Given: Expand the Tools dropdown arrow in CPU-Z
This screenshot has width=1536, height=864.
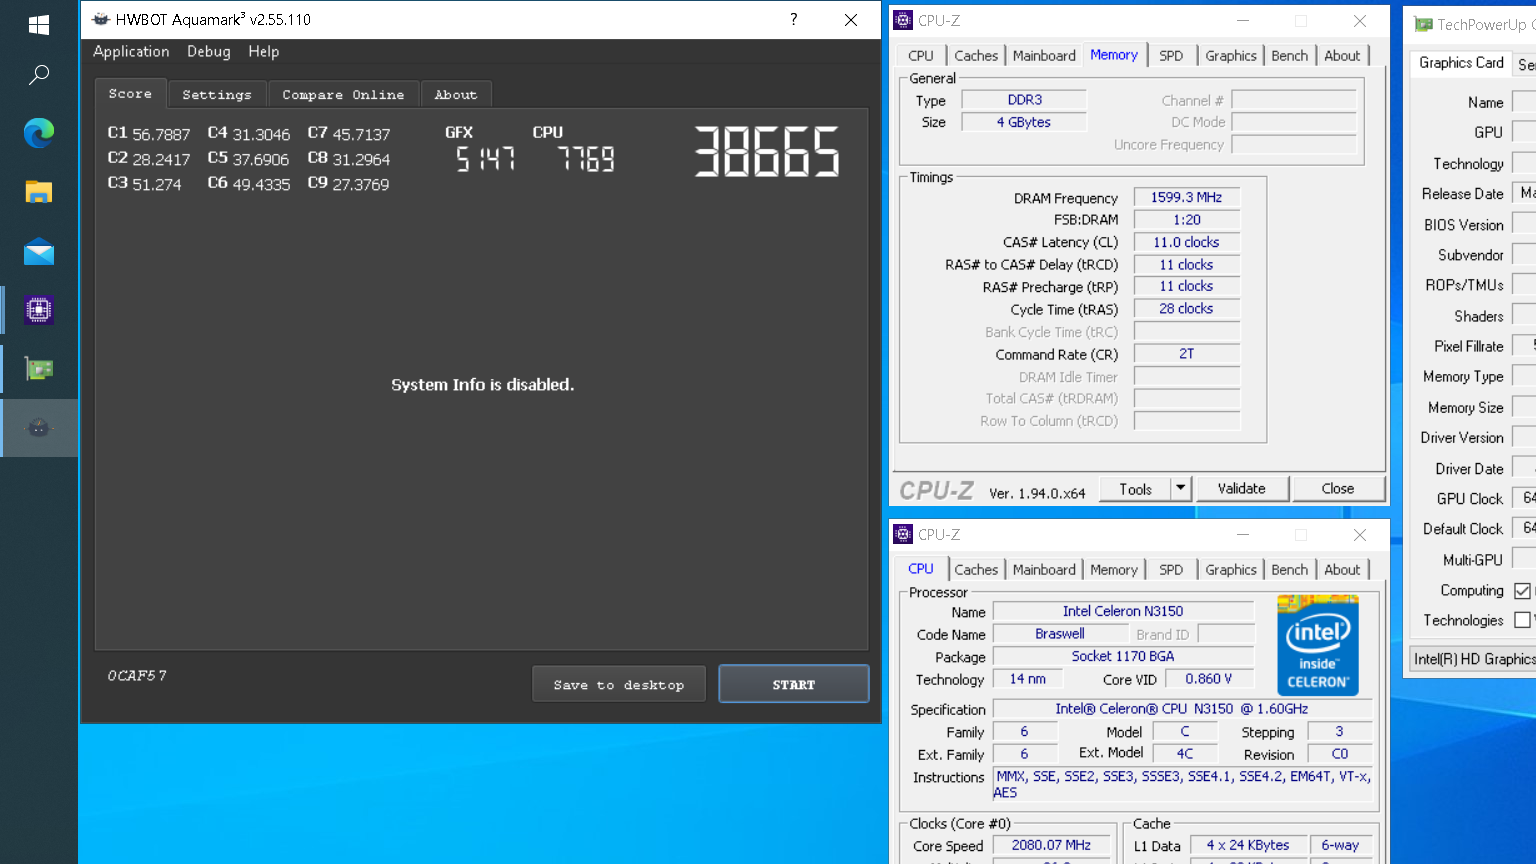Looking at the screenshot, I should (x=1181, y=488).
